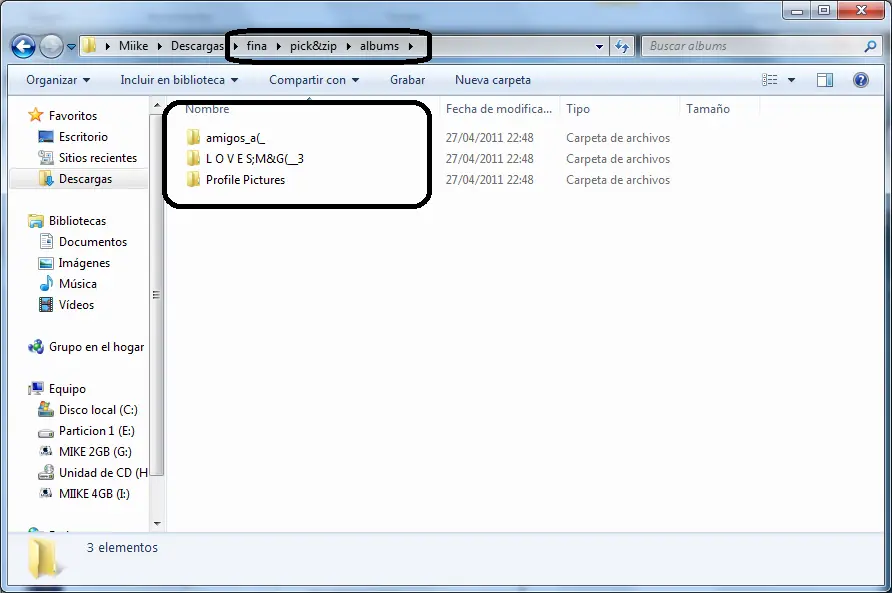The image size is (892, 593).
Task: Click Grabar in the toolbar
Action: coord(407,80)
